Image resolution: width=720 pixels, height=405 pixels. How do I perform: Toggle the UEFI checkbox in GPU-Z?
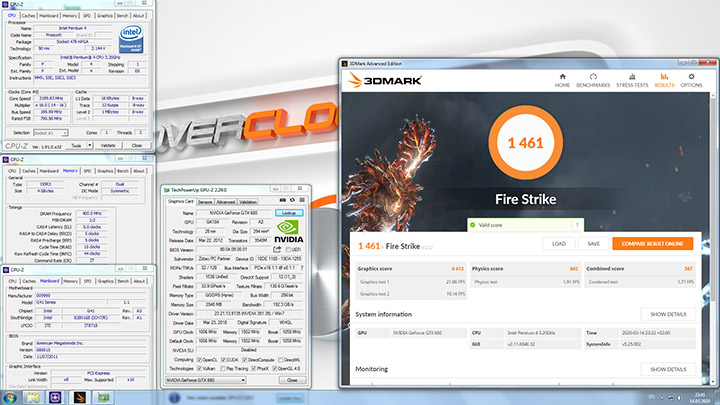click(288, 250)
